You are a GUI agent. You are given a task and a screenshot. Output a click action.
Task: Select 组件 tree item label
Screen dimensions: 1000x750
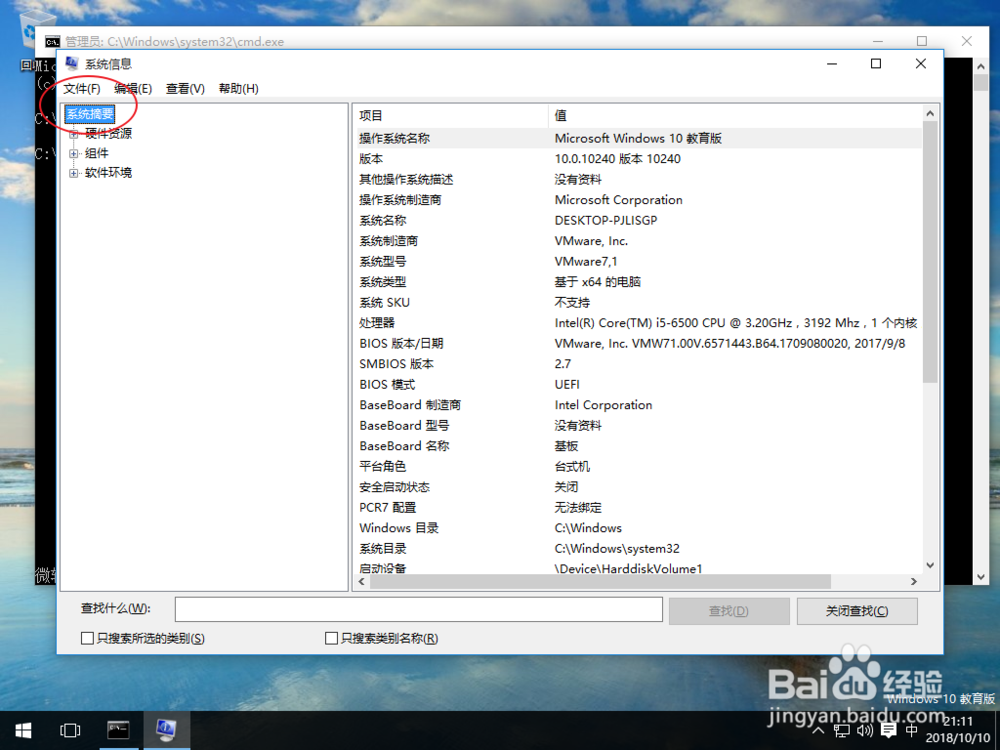click(97, 154)
